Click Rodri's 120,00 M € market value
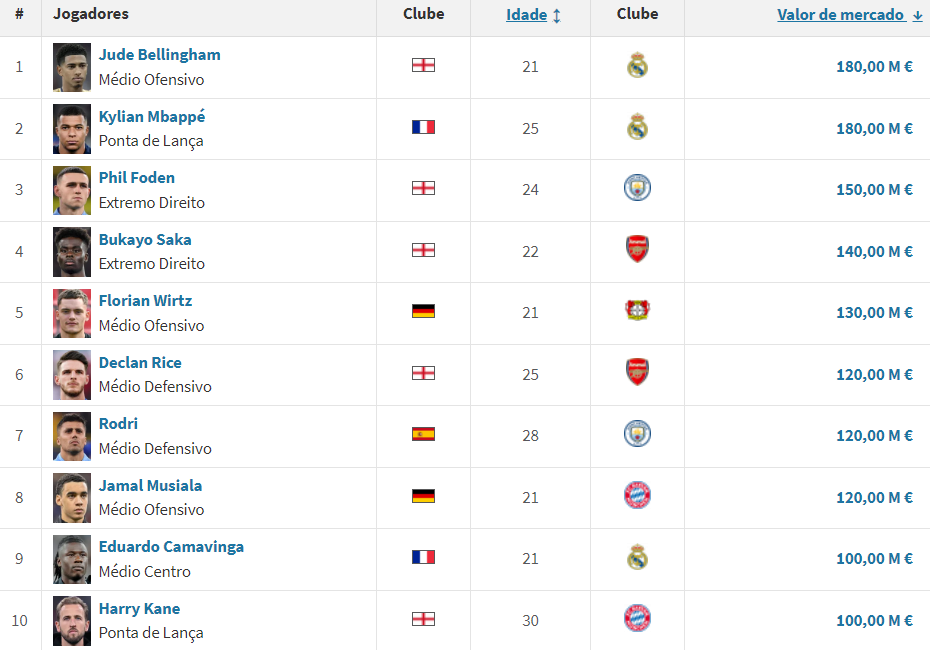 (x=874, y=436)
